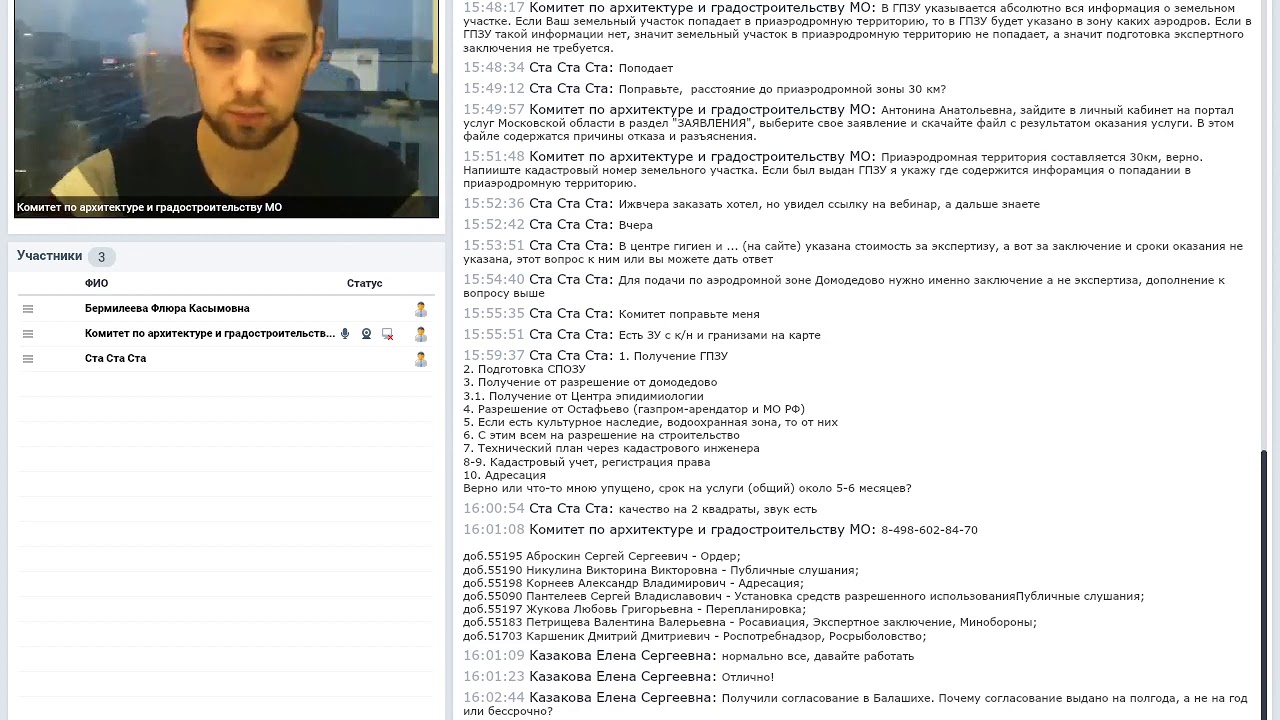
Task: Click the participant count badge 3
Action: click(x=101, y=257)
